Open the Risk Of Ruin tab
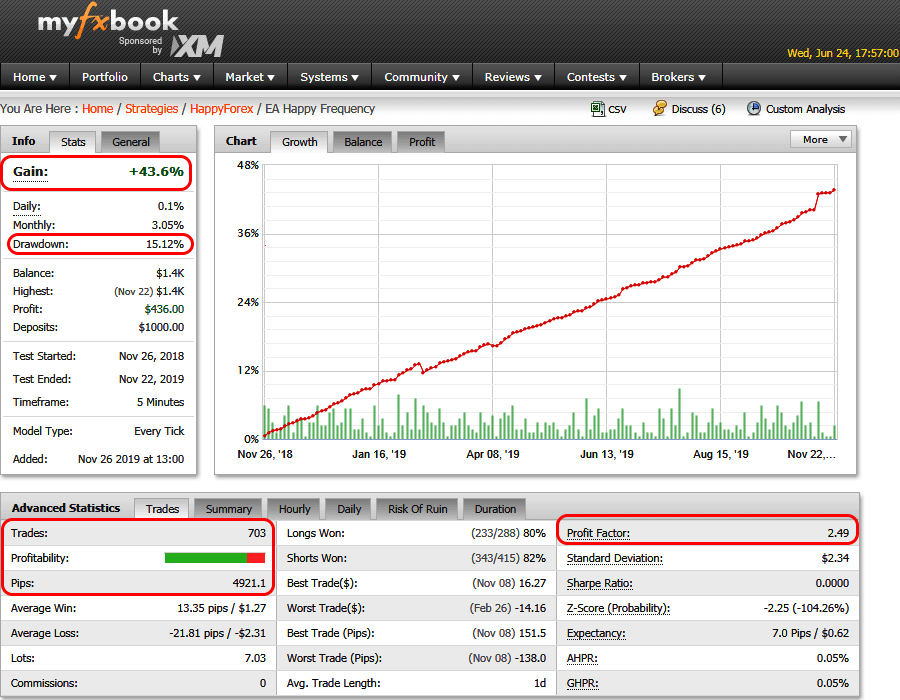 [416, 509]
